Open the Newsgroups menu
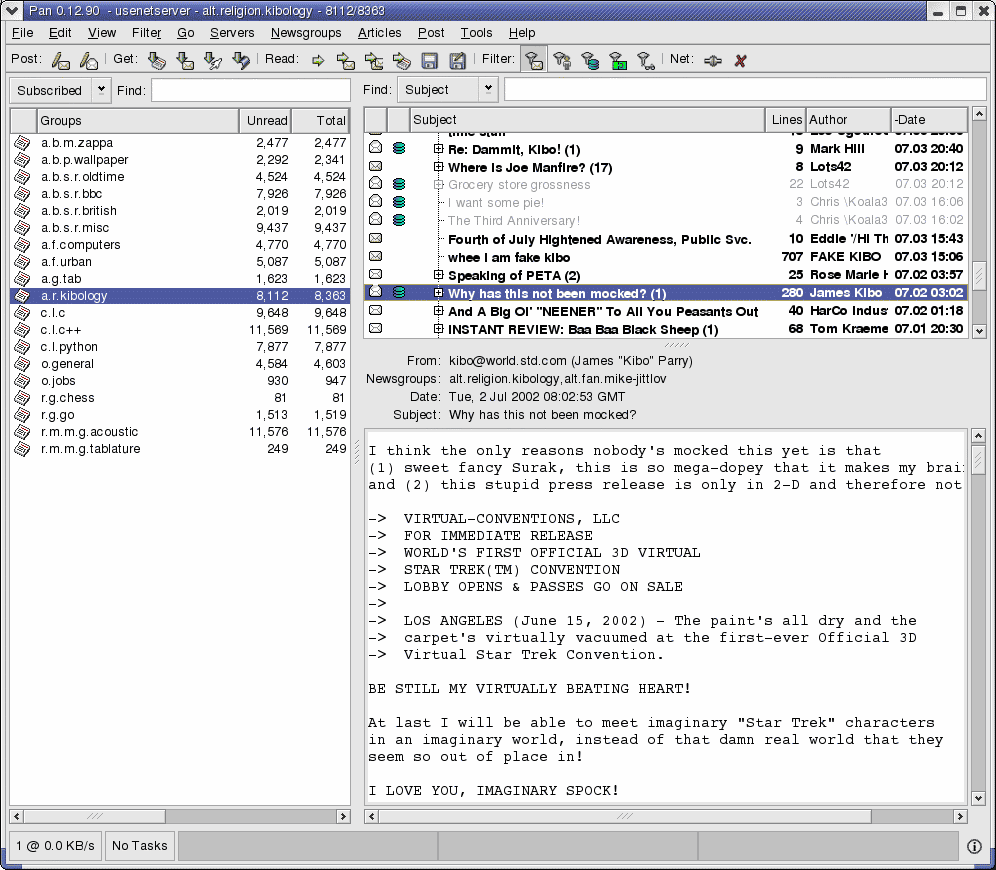The height and width of the screenshot is (870, 996). click(x=306, y=33)
